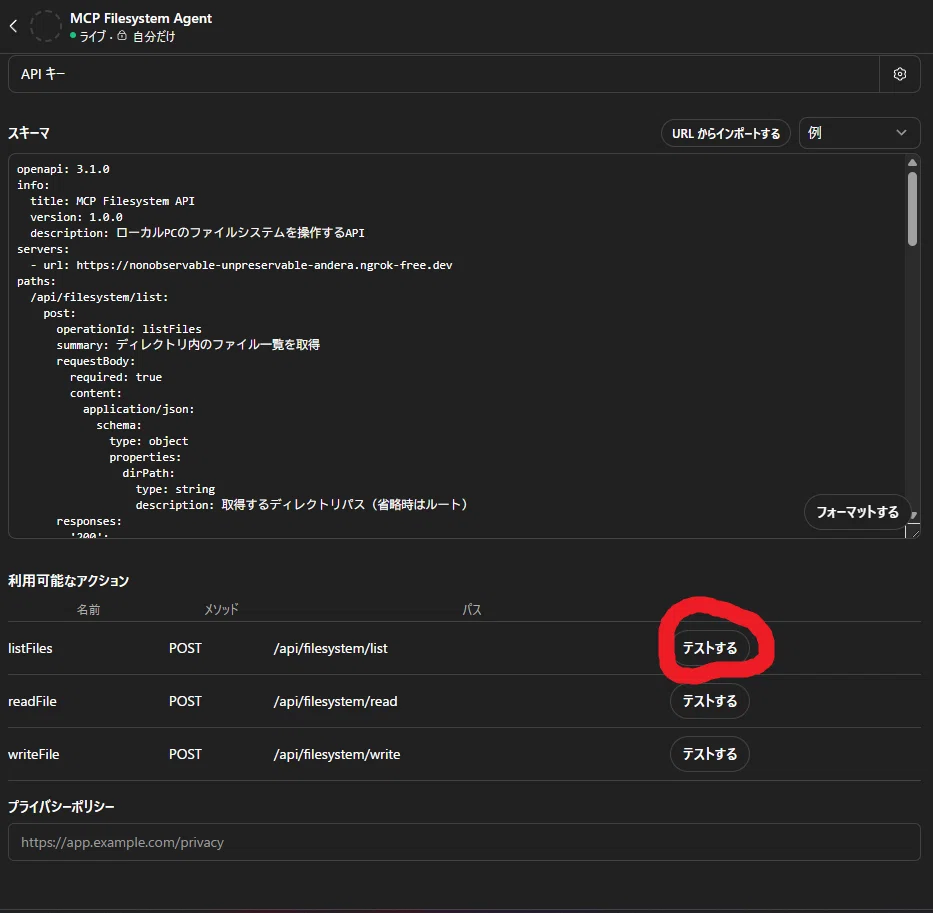
Task: Click the メソッド column header
Action: click(221, 609)
